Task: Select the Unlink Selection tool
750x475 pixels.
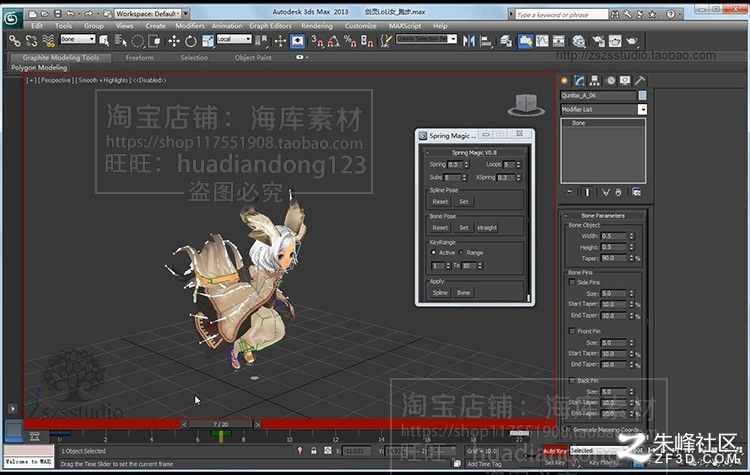Action: tap(32, 42)
